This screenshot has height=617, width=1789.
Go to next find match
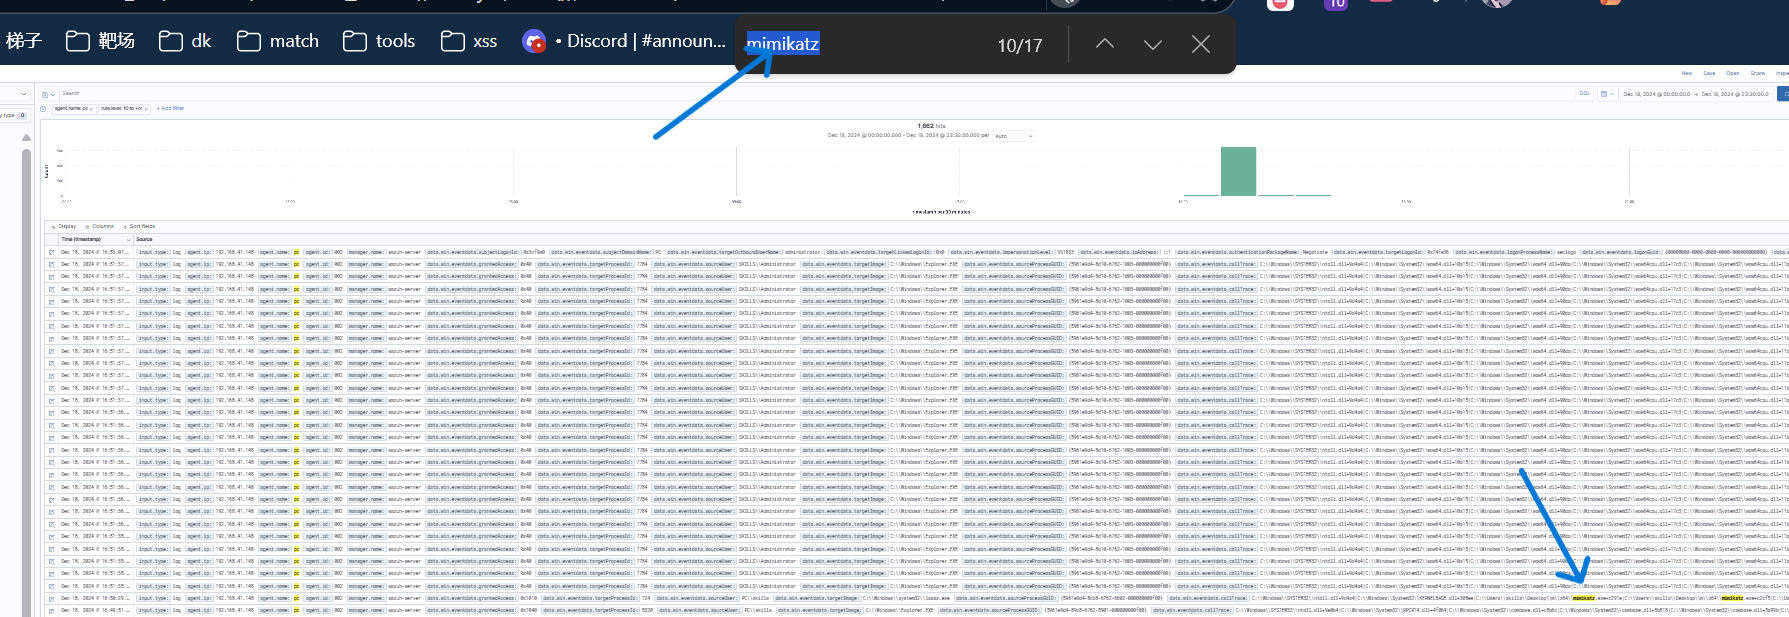coord(1152,44)
